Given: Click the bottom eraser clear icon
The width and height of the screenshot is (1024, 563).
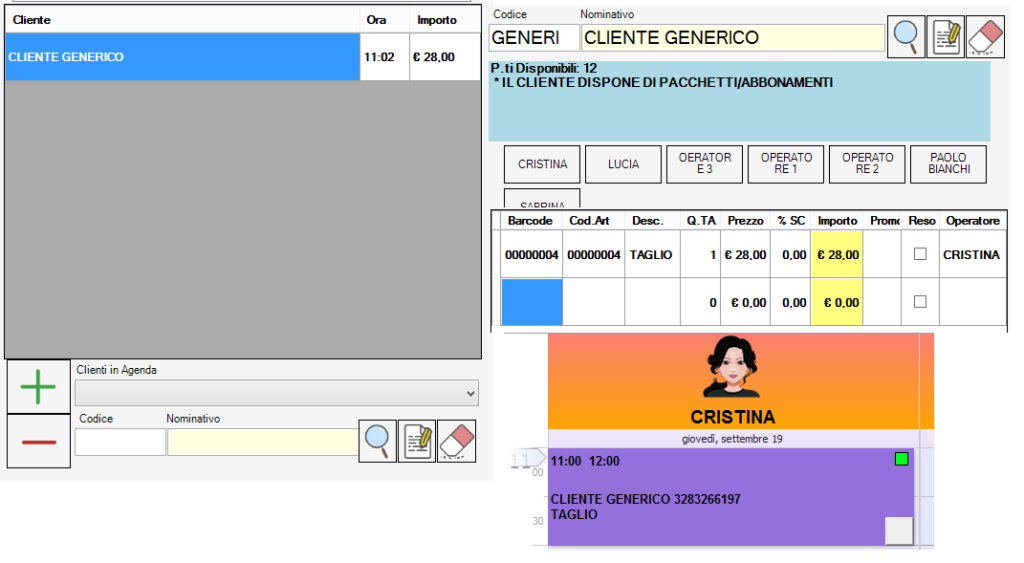Looking at the screenshot, I should [x=457, y=441].
